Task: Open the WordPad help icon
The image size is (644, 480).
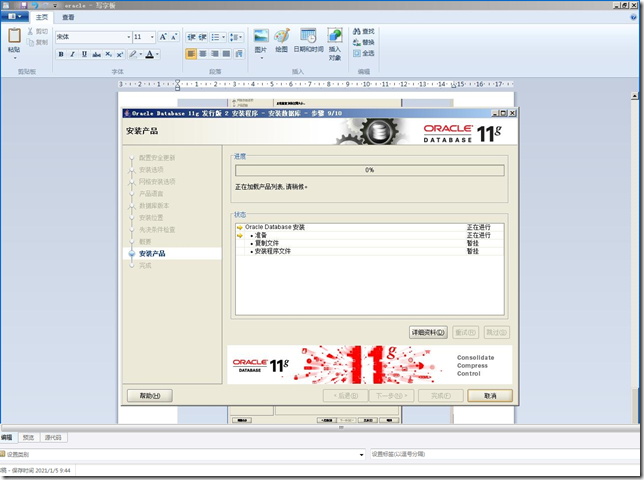Action: (633, 17)
